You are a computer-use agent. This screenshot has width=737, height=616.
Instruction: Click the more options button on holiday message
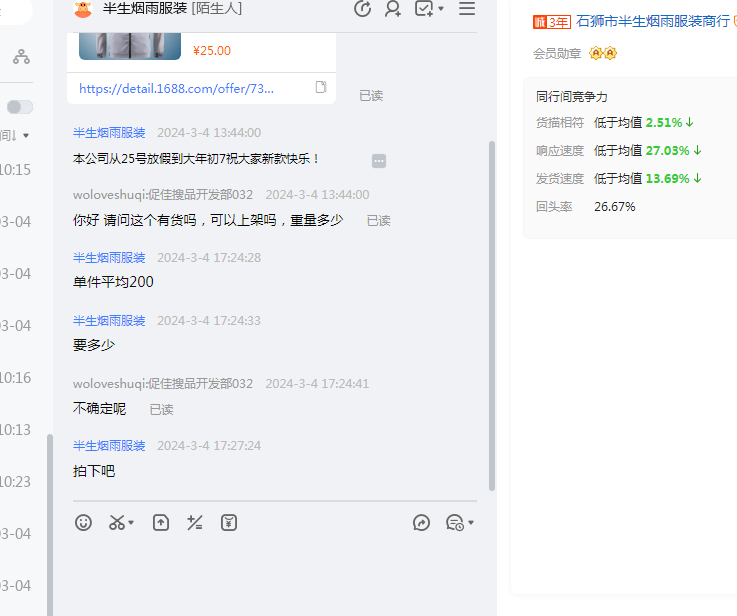click(x=379, y=160)
